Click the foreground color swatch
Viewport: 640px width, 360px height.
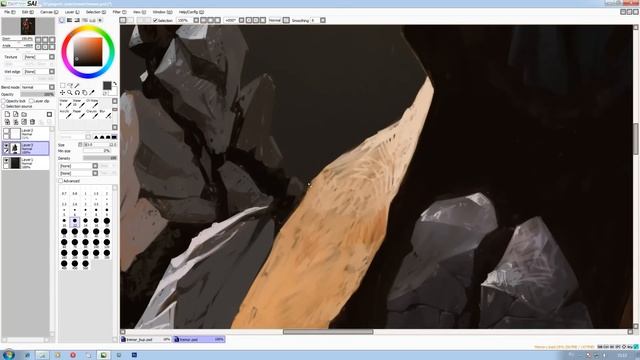[107, 86]
